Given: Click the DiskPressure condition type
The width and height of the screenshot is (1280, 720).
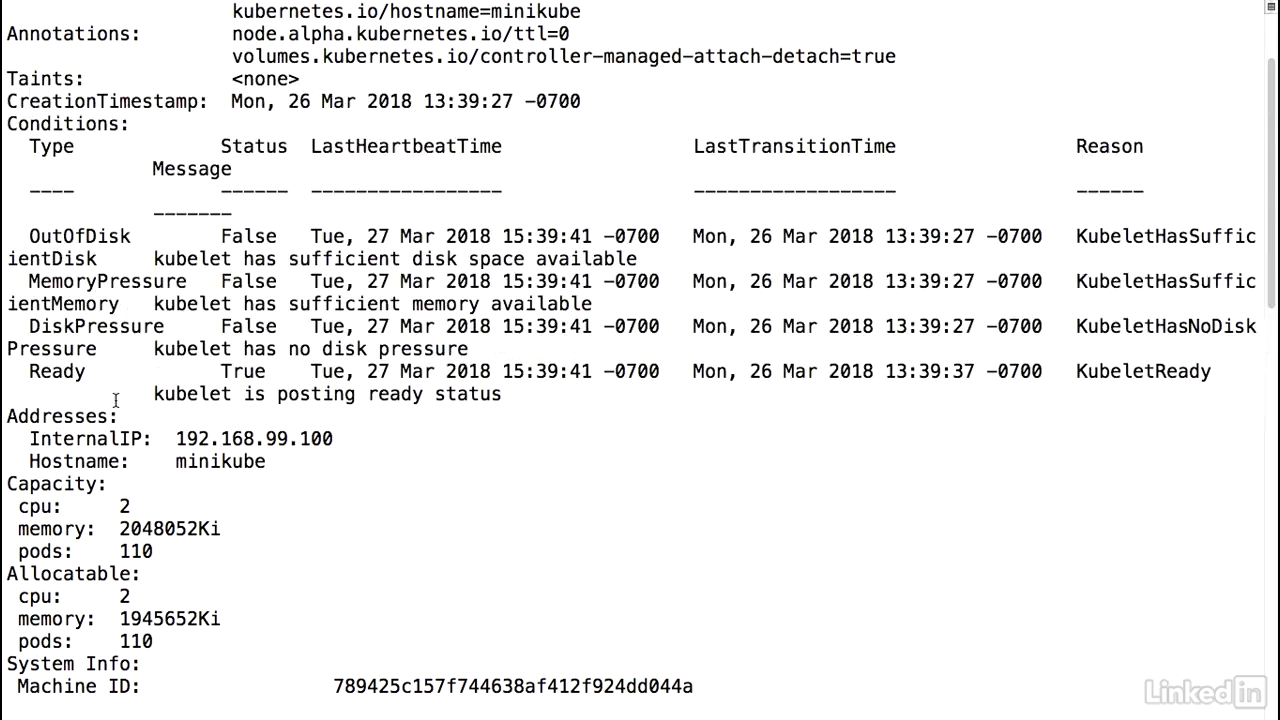Looking at the screenshot, I should coord(97,326).
